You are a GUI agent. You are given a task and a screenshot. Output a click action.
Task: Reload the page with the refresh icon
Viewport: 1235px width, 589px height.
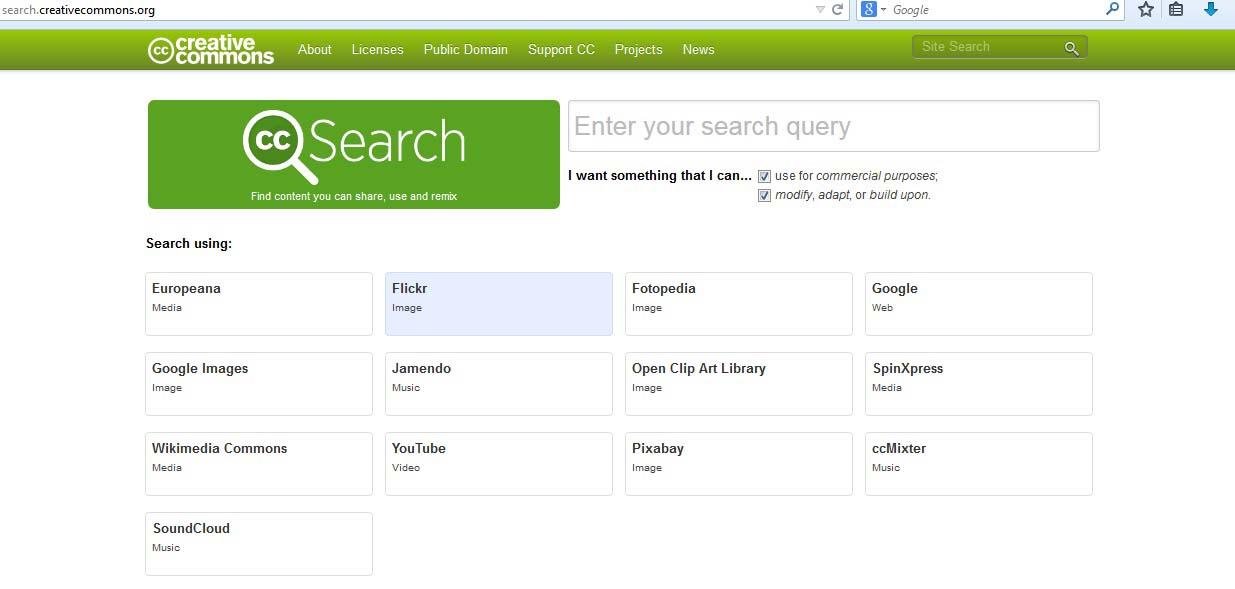(x=837, y=9)
